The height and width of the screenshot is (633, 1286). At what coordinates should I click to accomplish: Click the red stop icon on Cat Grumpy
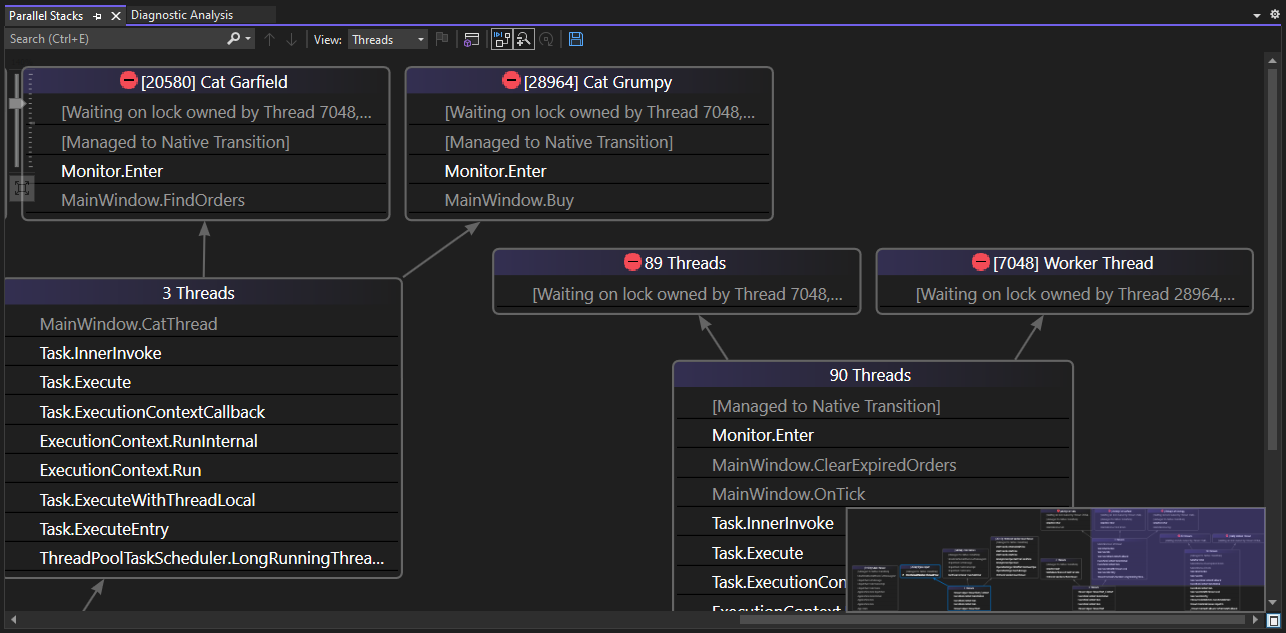(512, 81)
